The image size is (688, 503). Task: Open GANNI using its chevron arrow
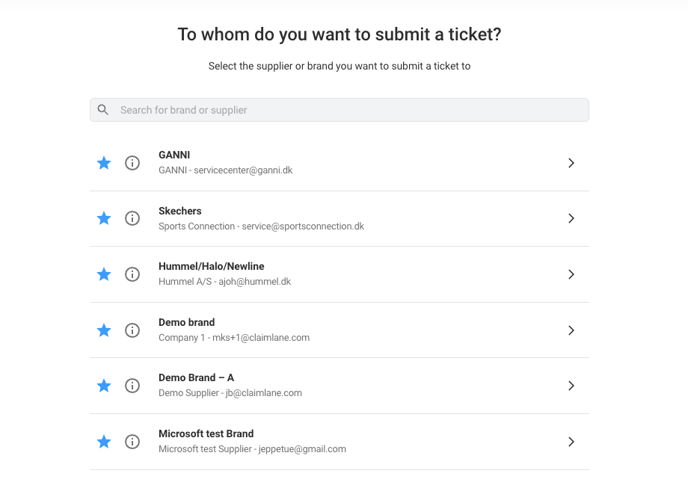tap(571, 163)
